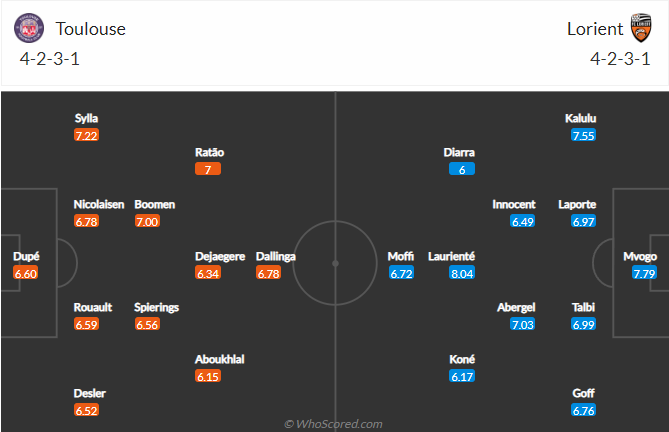Image resolution: width=669 pixels, height=432 pixels.
Task: Select Abergel's 7.03 rating badge
Action: point(523,325)
